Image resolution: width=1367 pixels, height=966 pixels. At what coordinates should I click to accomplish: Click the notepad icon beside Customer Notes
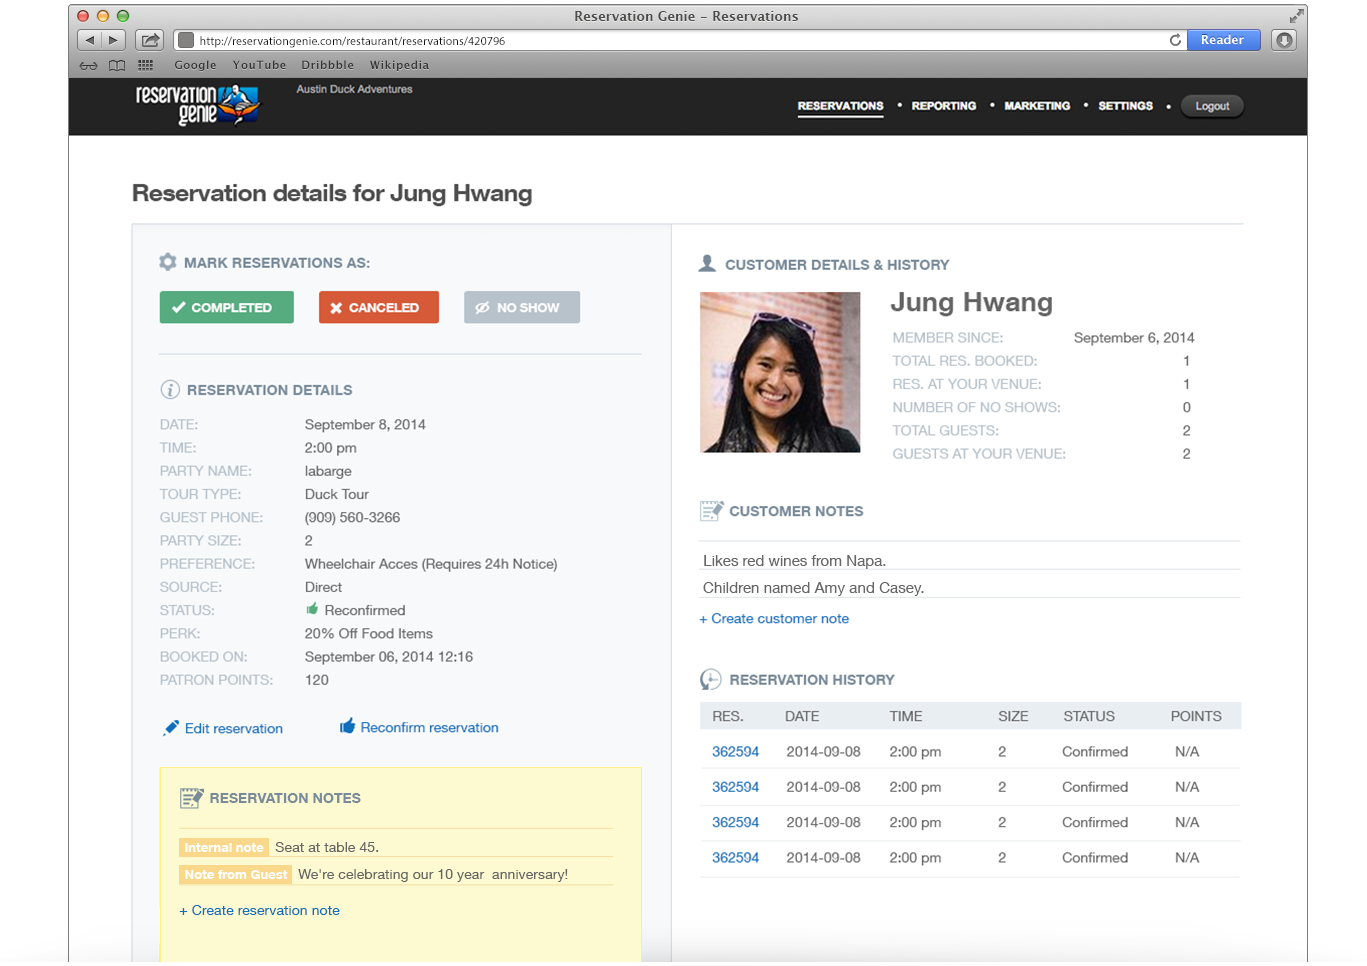[x=711, y=511]
